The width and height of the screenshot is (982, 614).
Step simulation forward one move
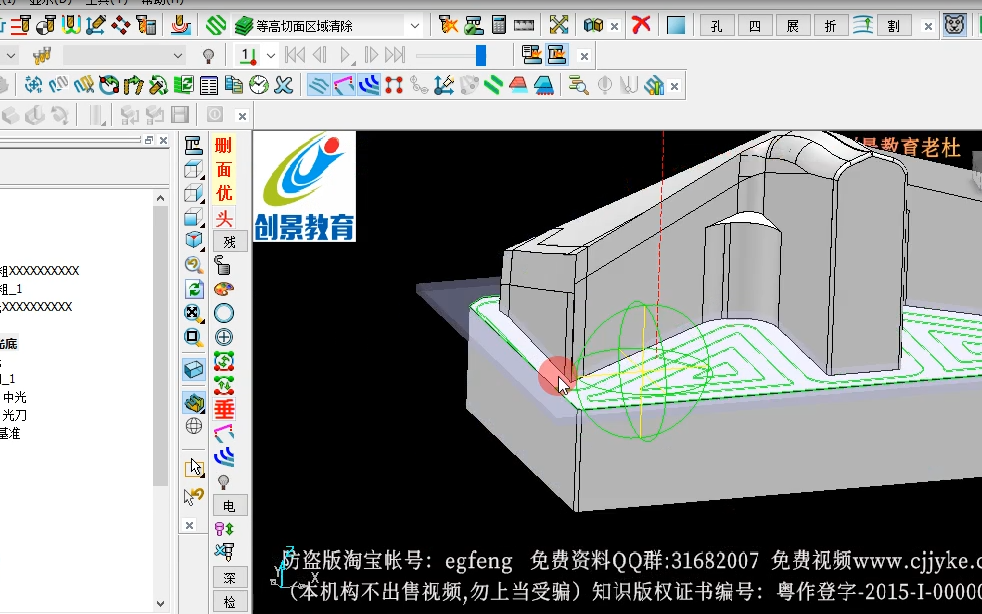[371, 55]
